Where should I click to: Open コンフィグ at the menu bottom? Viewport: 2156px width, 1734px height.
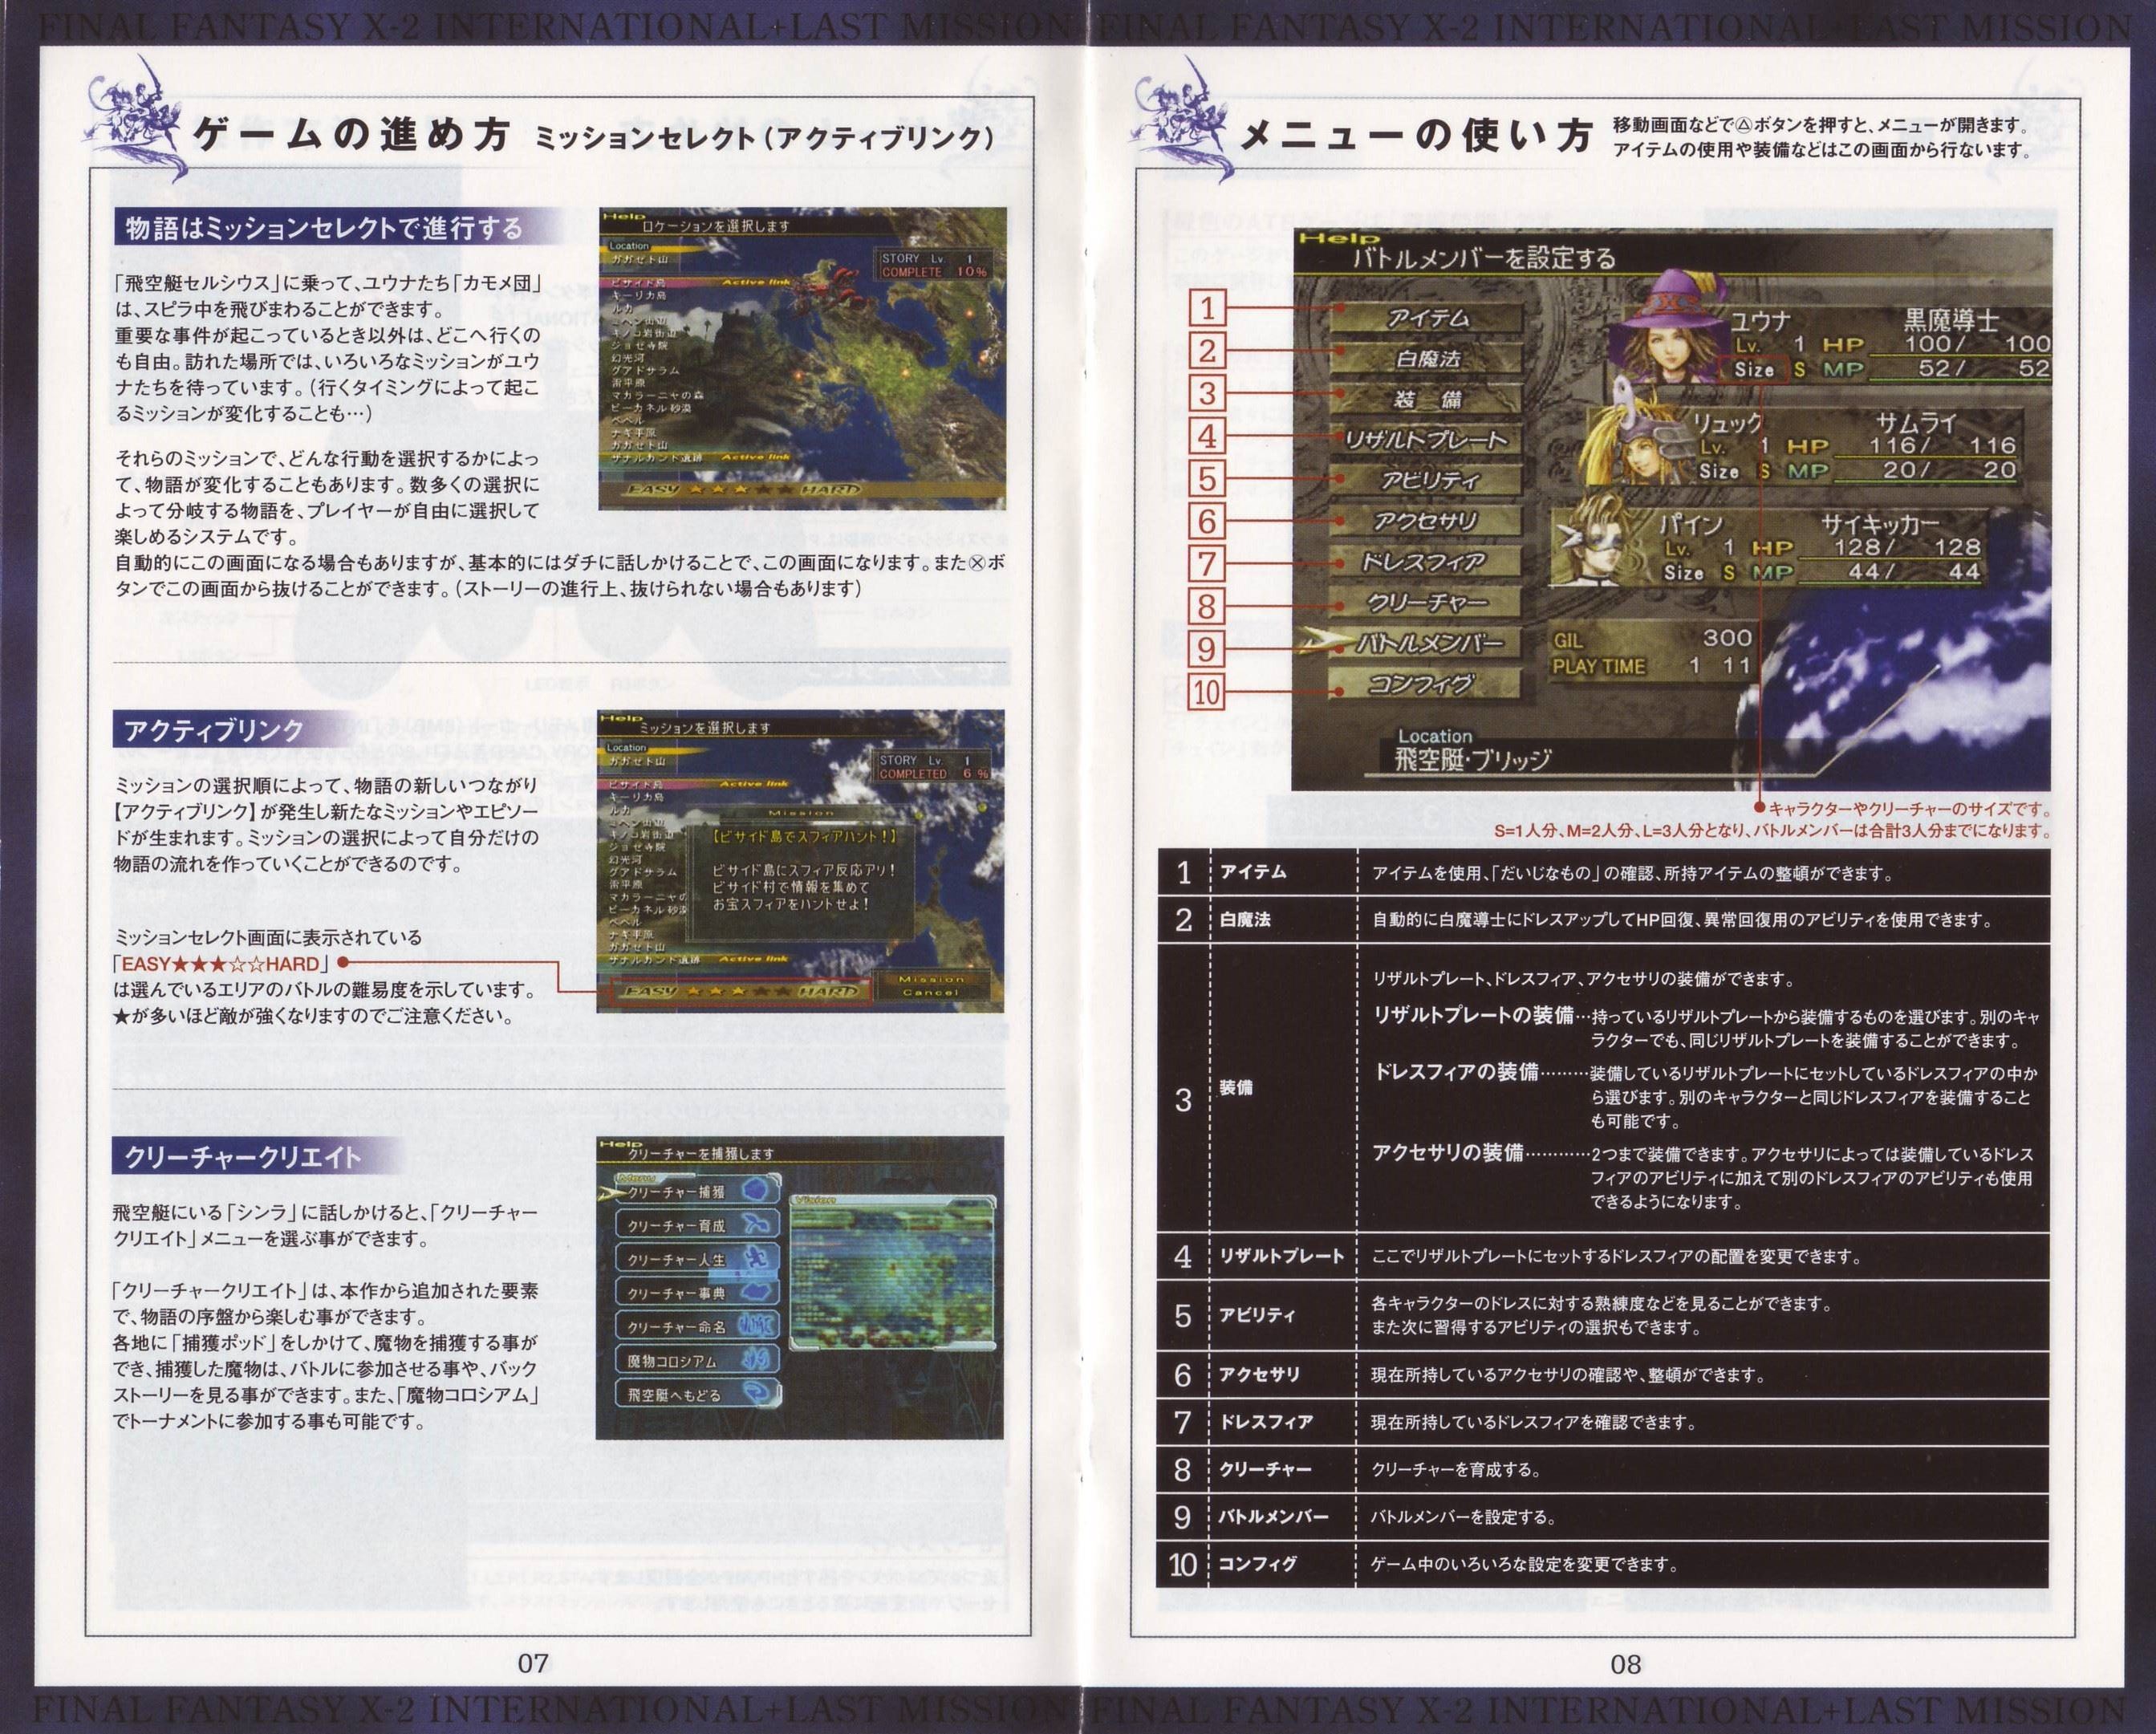[1427, 684]
